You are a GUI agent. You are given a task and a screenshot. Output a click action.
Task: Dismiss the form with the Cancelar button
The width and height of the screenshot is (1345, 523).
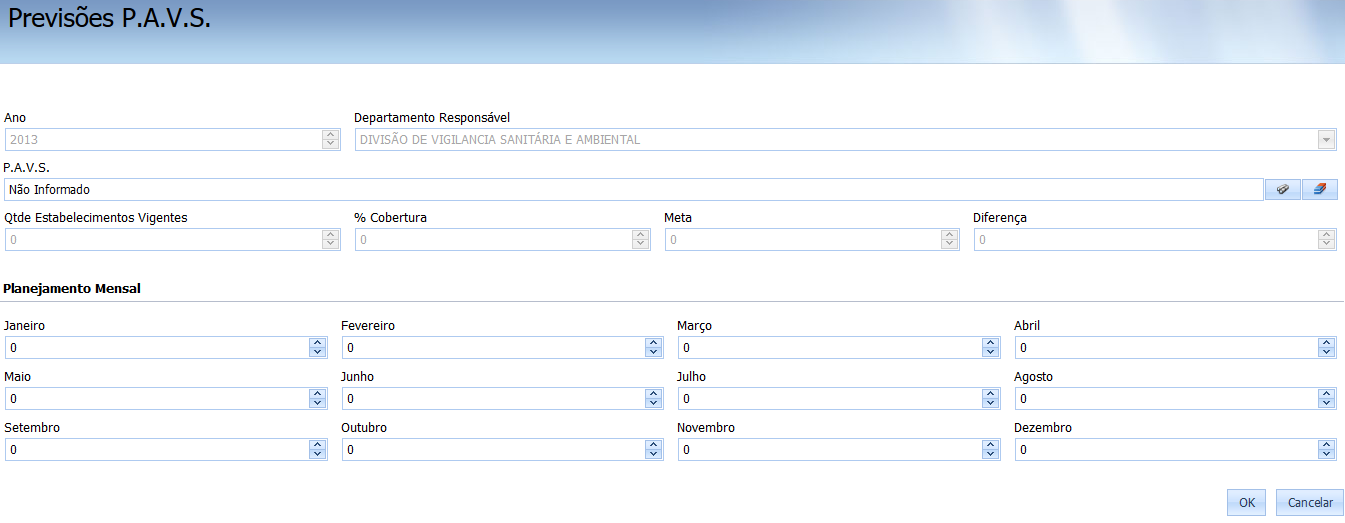click(x=1310, y=502)
